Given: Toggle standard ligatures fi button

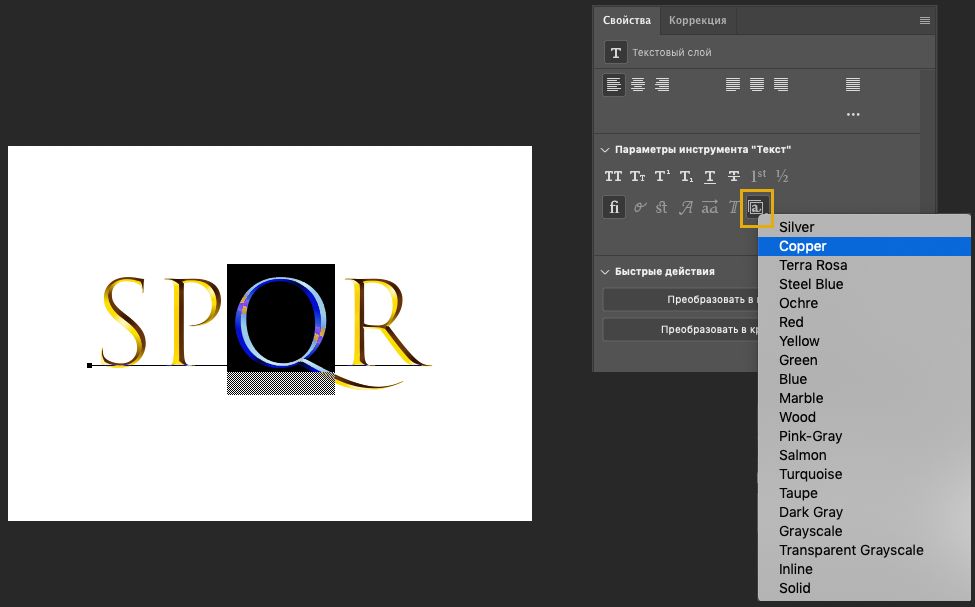Looking at the screenshot, I should [613, 208].
